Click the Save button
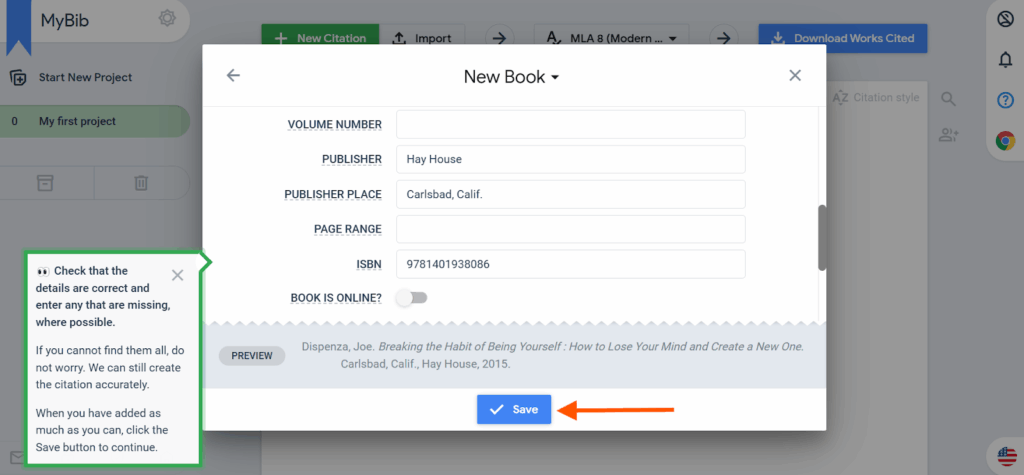Viewport: 1024px width, 475px height. (x=514, y=410)
